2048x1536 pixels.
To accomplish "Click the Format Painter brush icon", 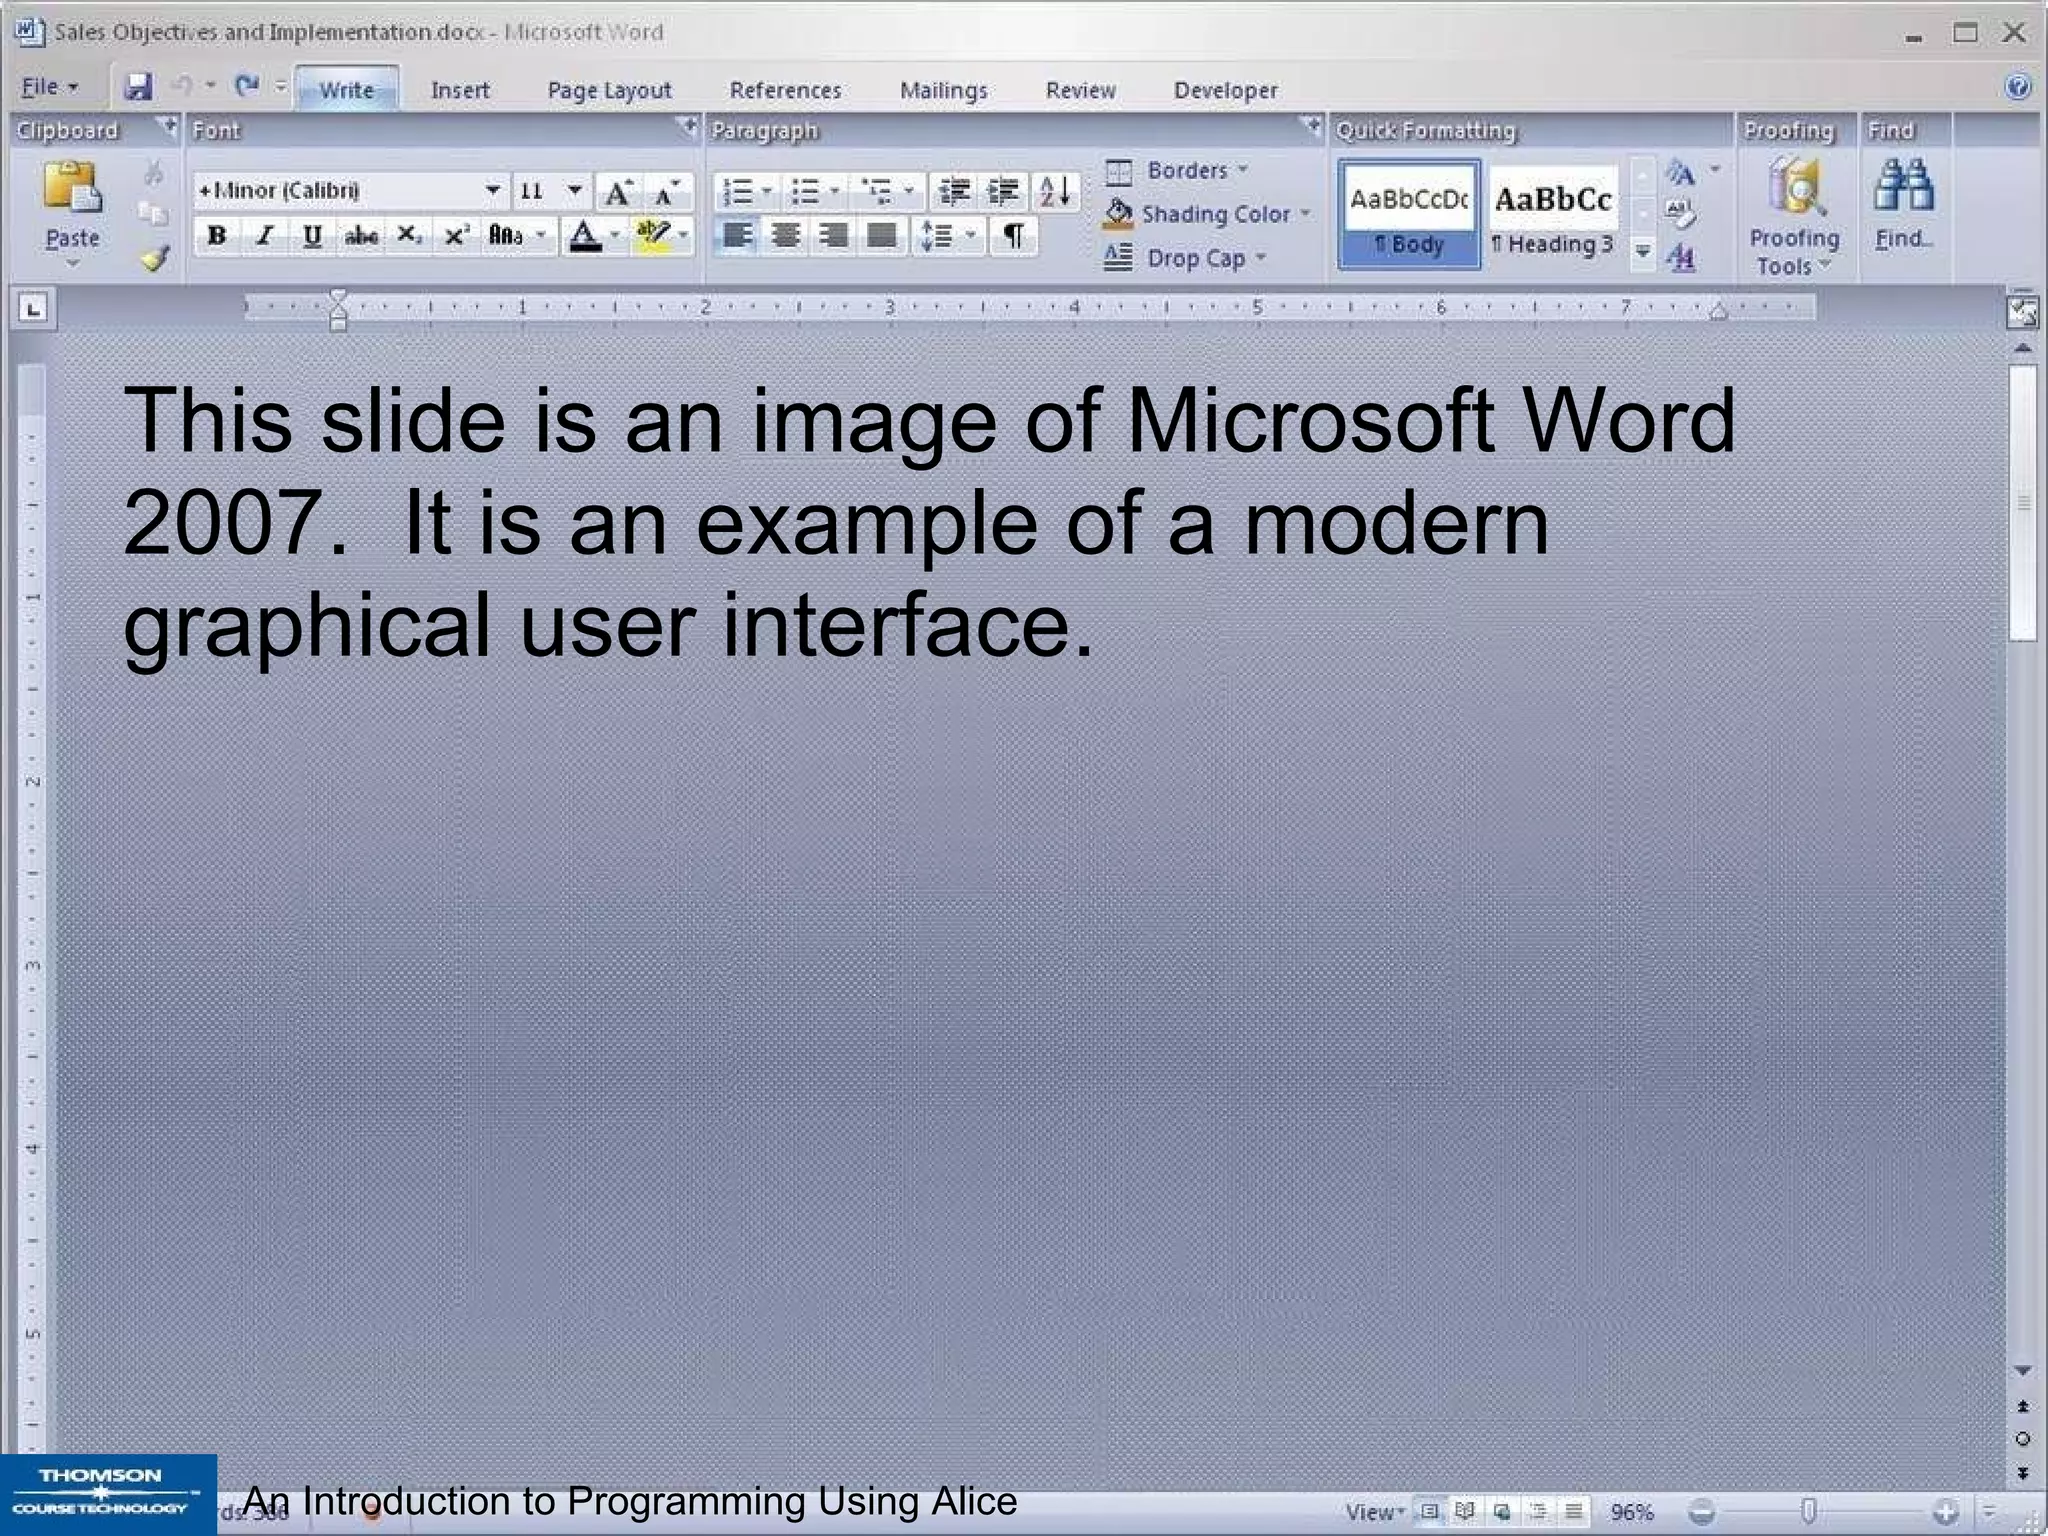I will 154,259.
